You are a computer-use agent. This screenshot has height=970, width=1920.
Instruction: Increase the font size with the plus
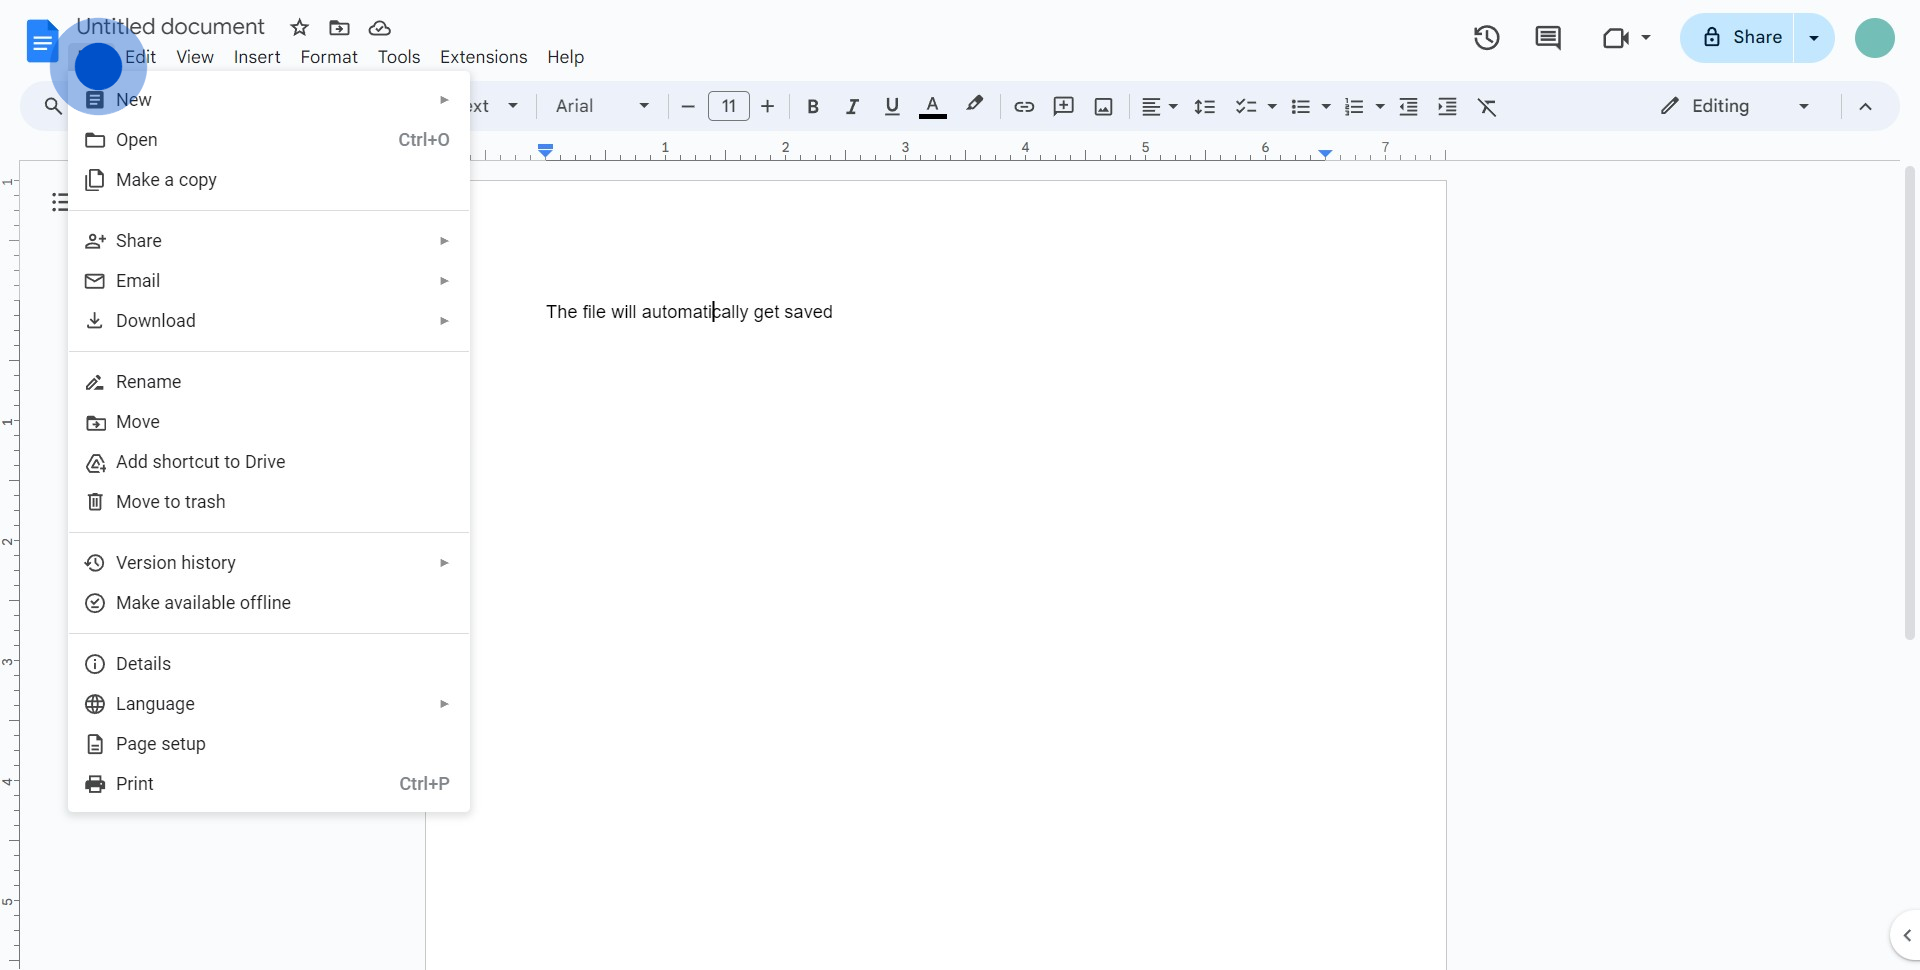[768, 106]
